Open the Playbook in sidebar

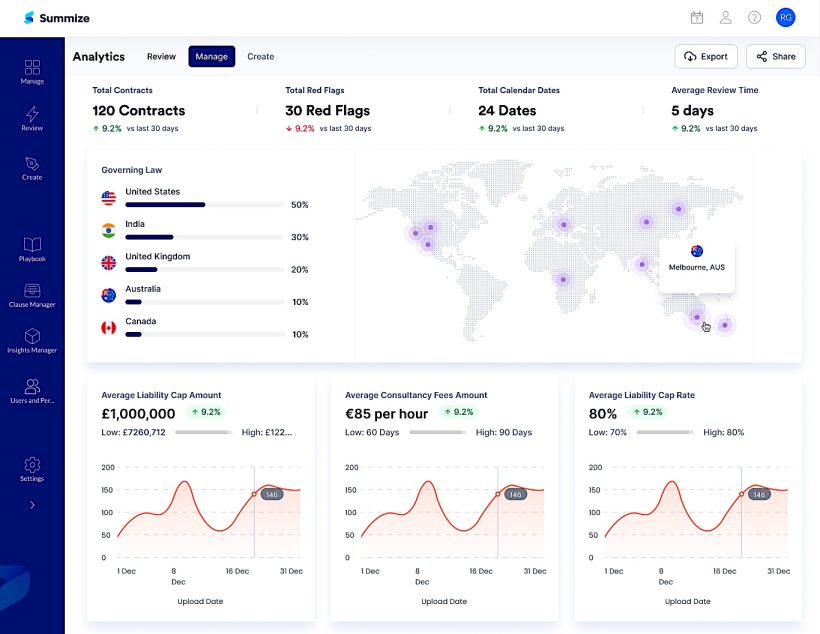coord(32,249)
